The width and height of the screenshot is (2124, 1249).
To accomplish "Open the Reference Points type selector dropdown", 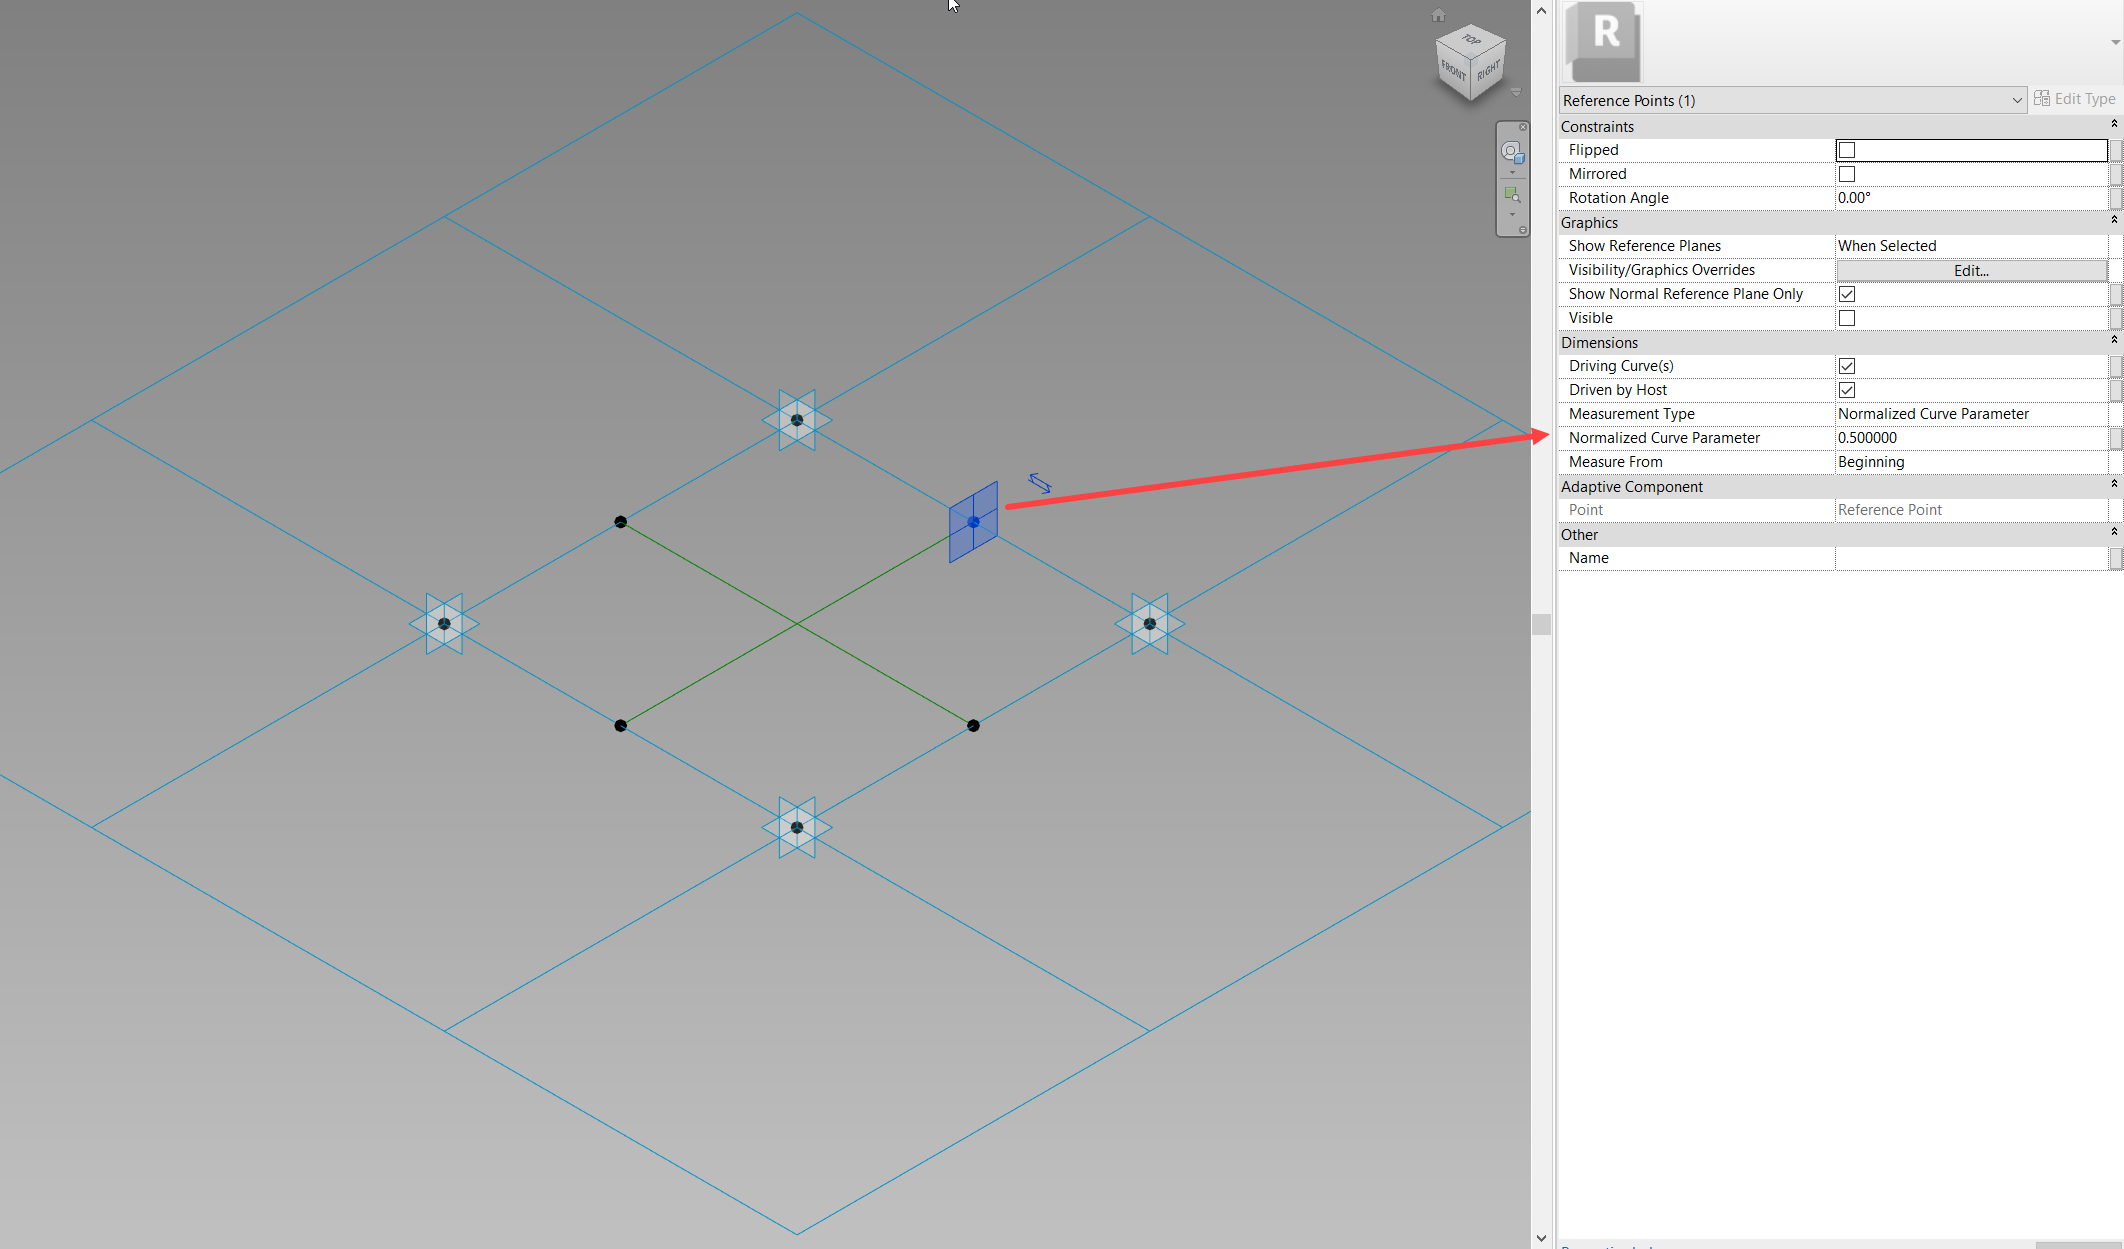I will 2016,100.
